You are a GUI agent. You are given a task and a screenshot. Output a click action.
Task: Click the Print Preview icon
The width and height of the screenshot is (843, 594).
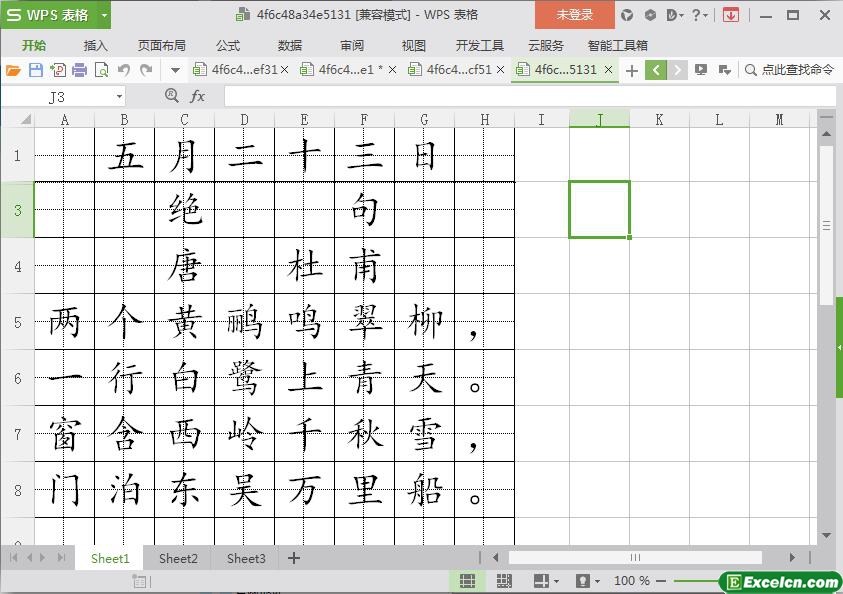coord(101,70)
